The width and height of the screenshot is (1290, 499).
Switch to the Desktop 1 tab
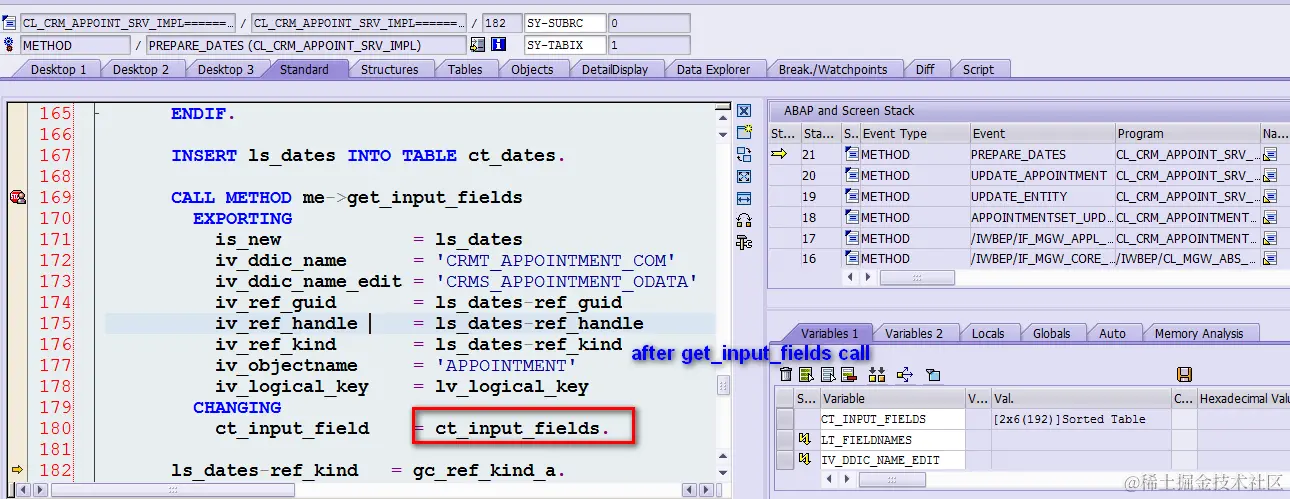(58, 69)
